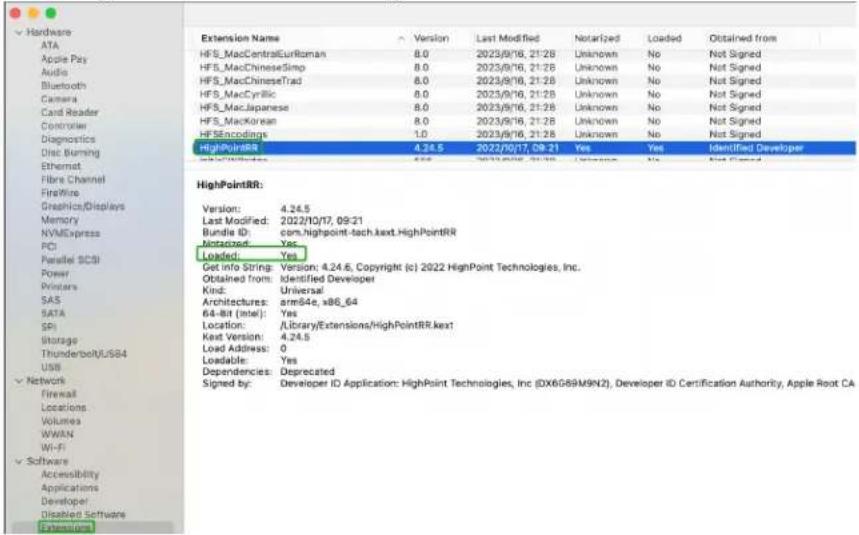Select Developer under Software
The height and width of the screenshot is (535, 859).
point(64,502)
